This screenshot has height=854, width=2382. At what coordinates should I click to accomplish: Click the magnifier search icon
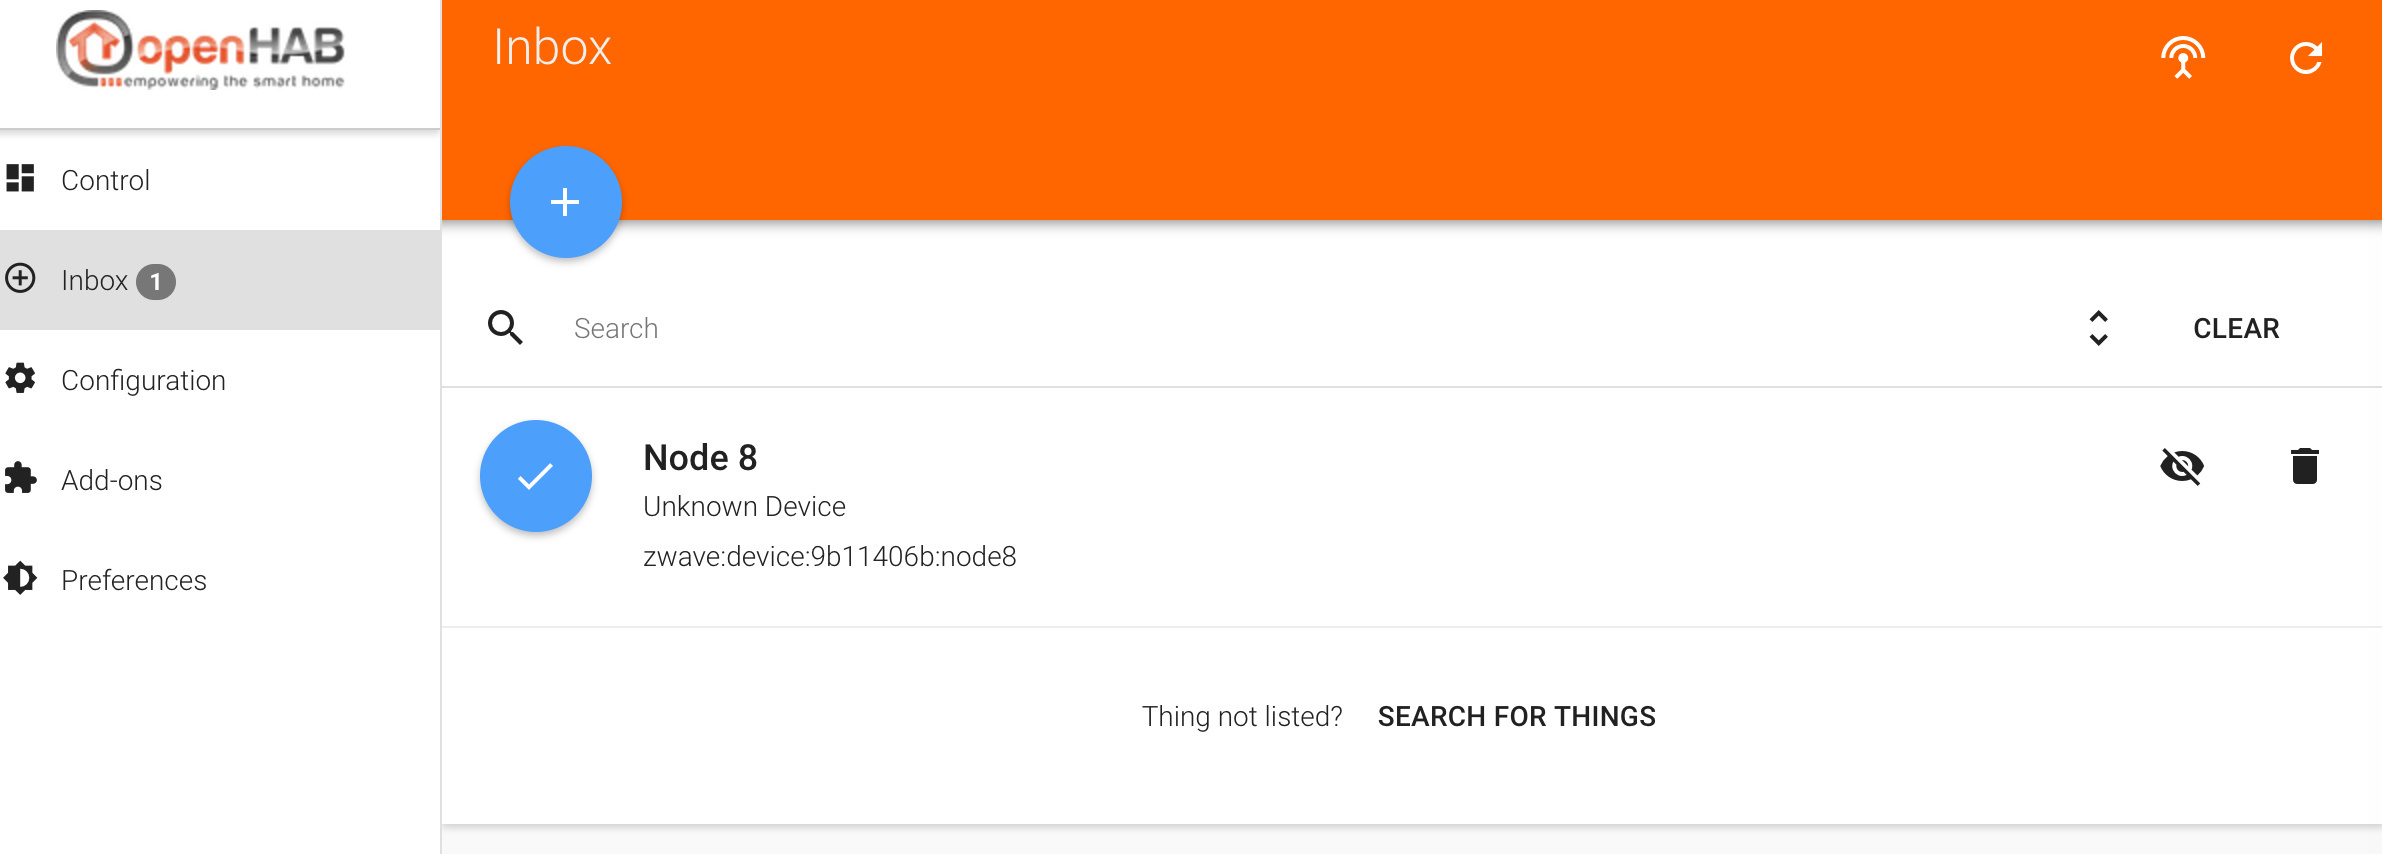click(505, 327)
